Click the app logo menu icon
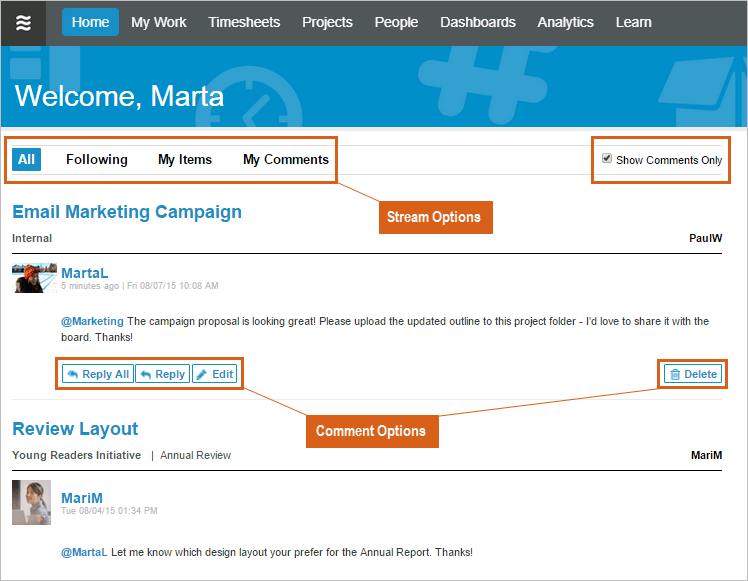Viewport: 748px width, 581px height. click(23, 22)
